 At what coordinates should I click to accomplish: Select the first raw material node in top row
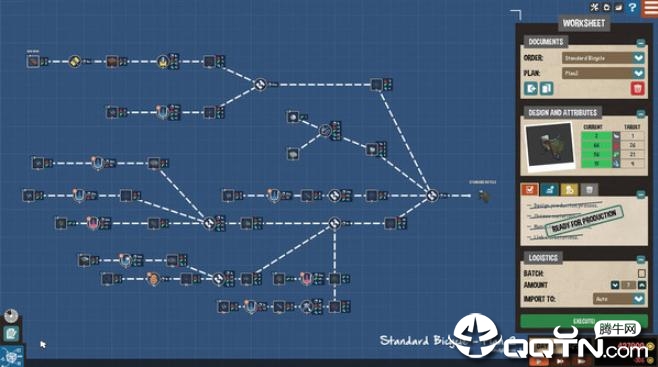coord(33,61)
